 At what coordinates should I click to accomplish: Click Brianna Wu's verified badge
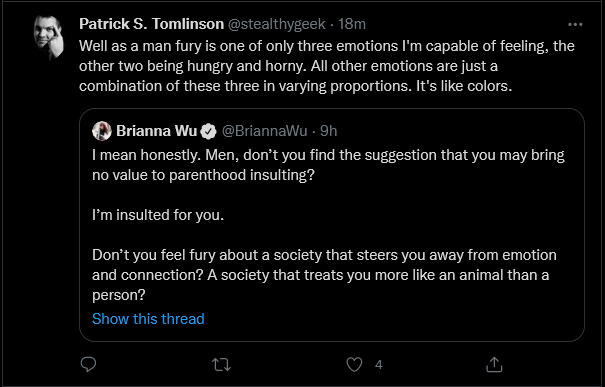coord(209,132)
